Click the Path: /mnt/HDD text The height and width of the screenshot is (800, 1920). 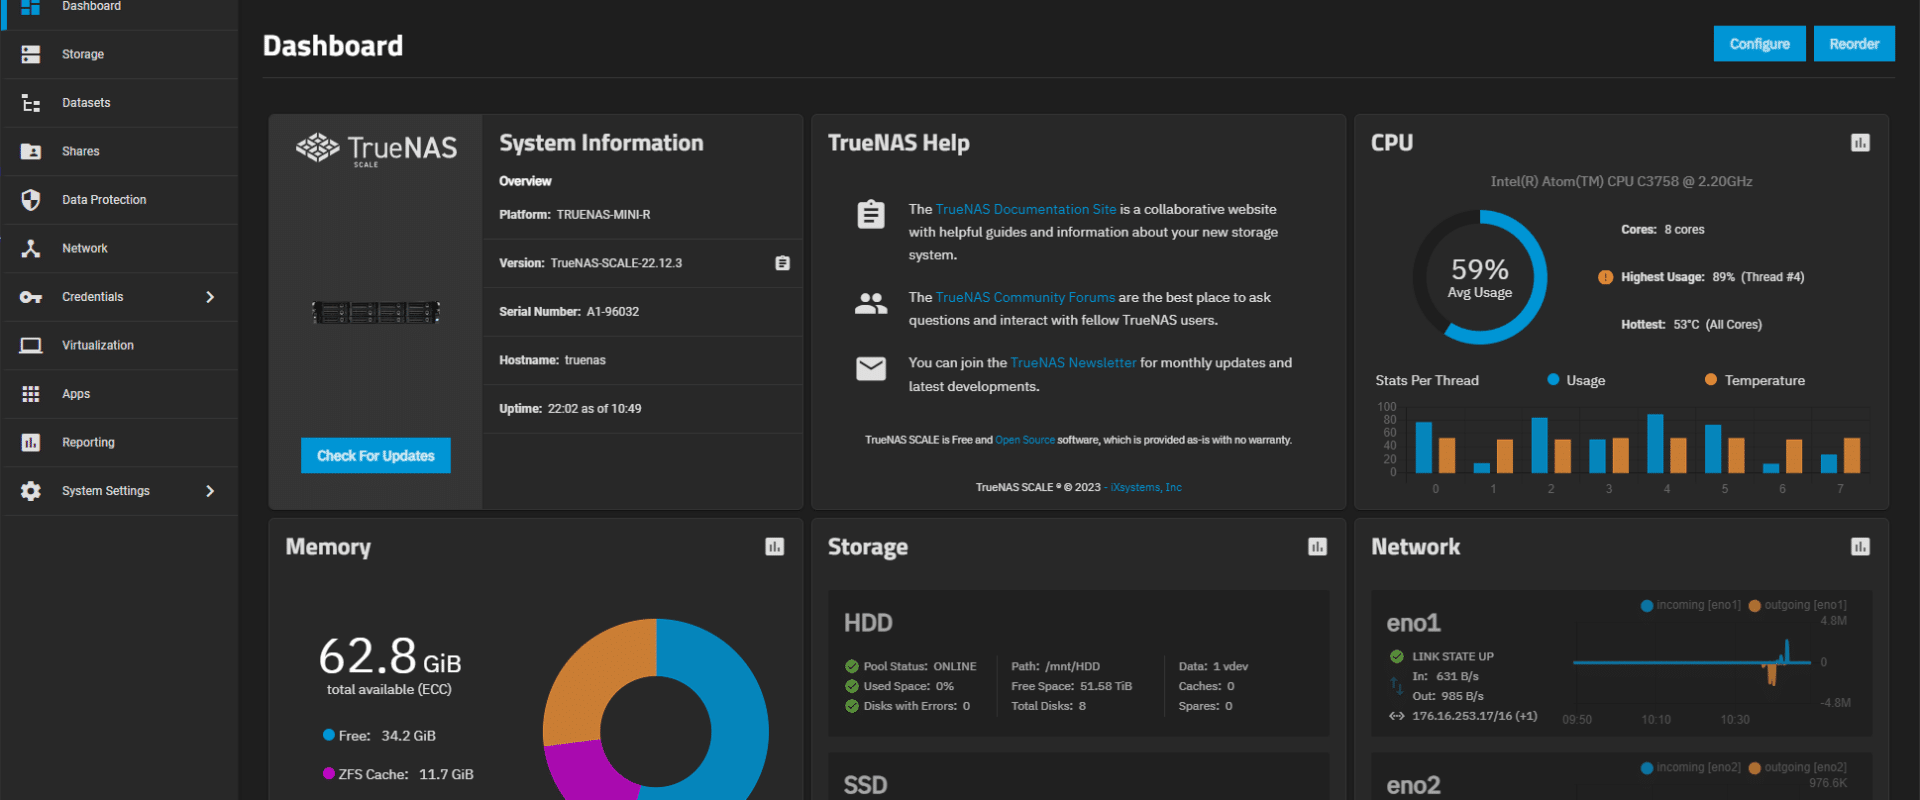point(1055,666)
